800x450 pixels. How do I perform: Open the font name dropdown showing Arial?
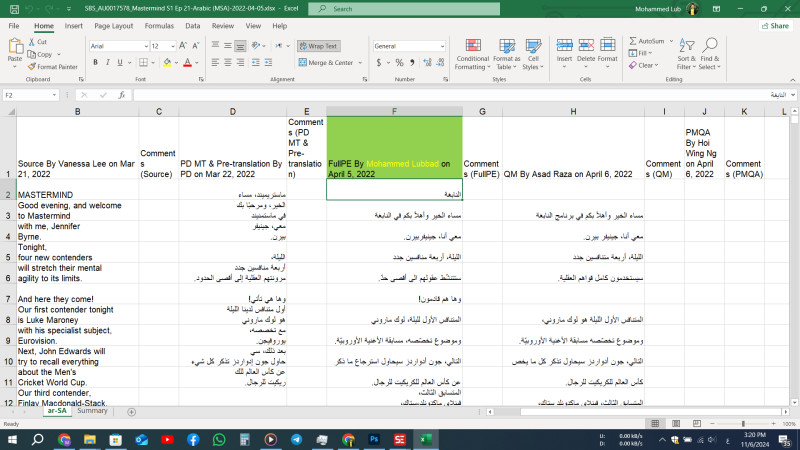pos(117,46)
